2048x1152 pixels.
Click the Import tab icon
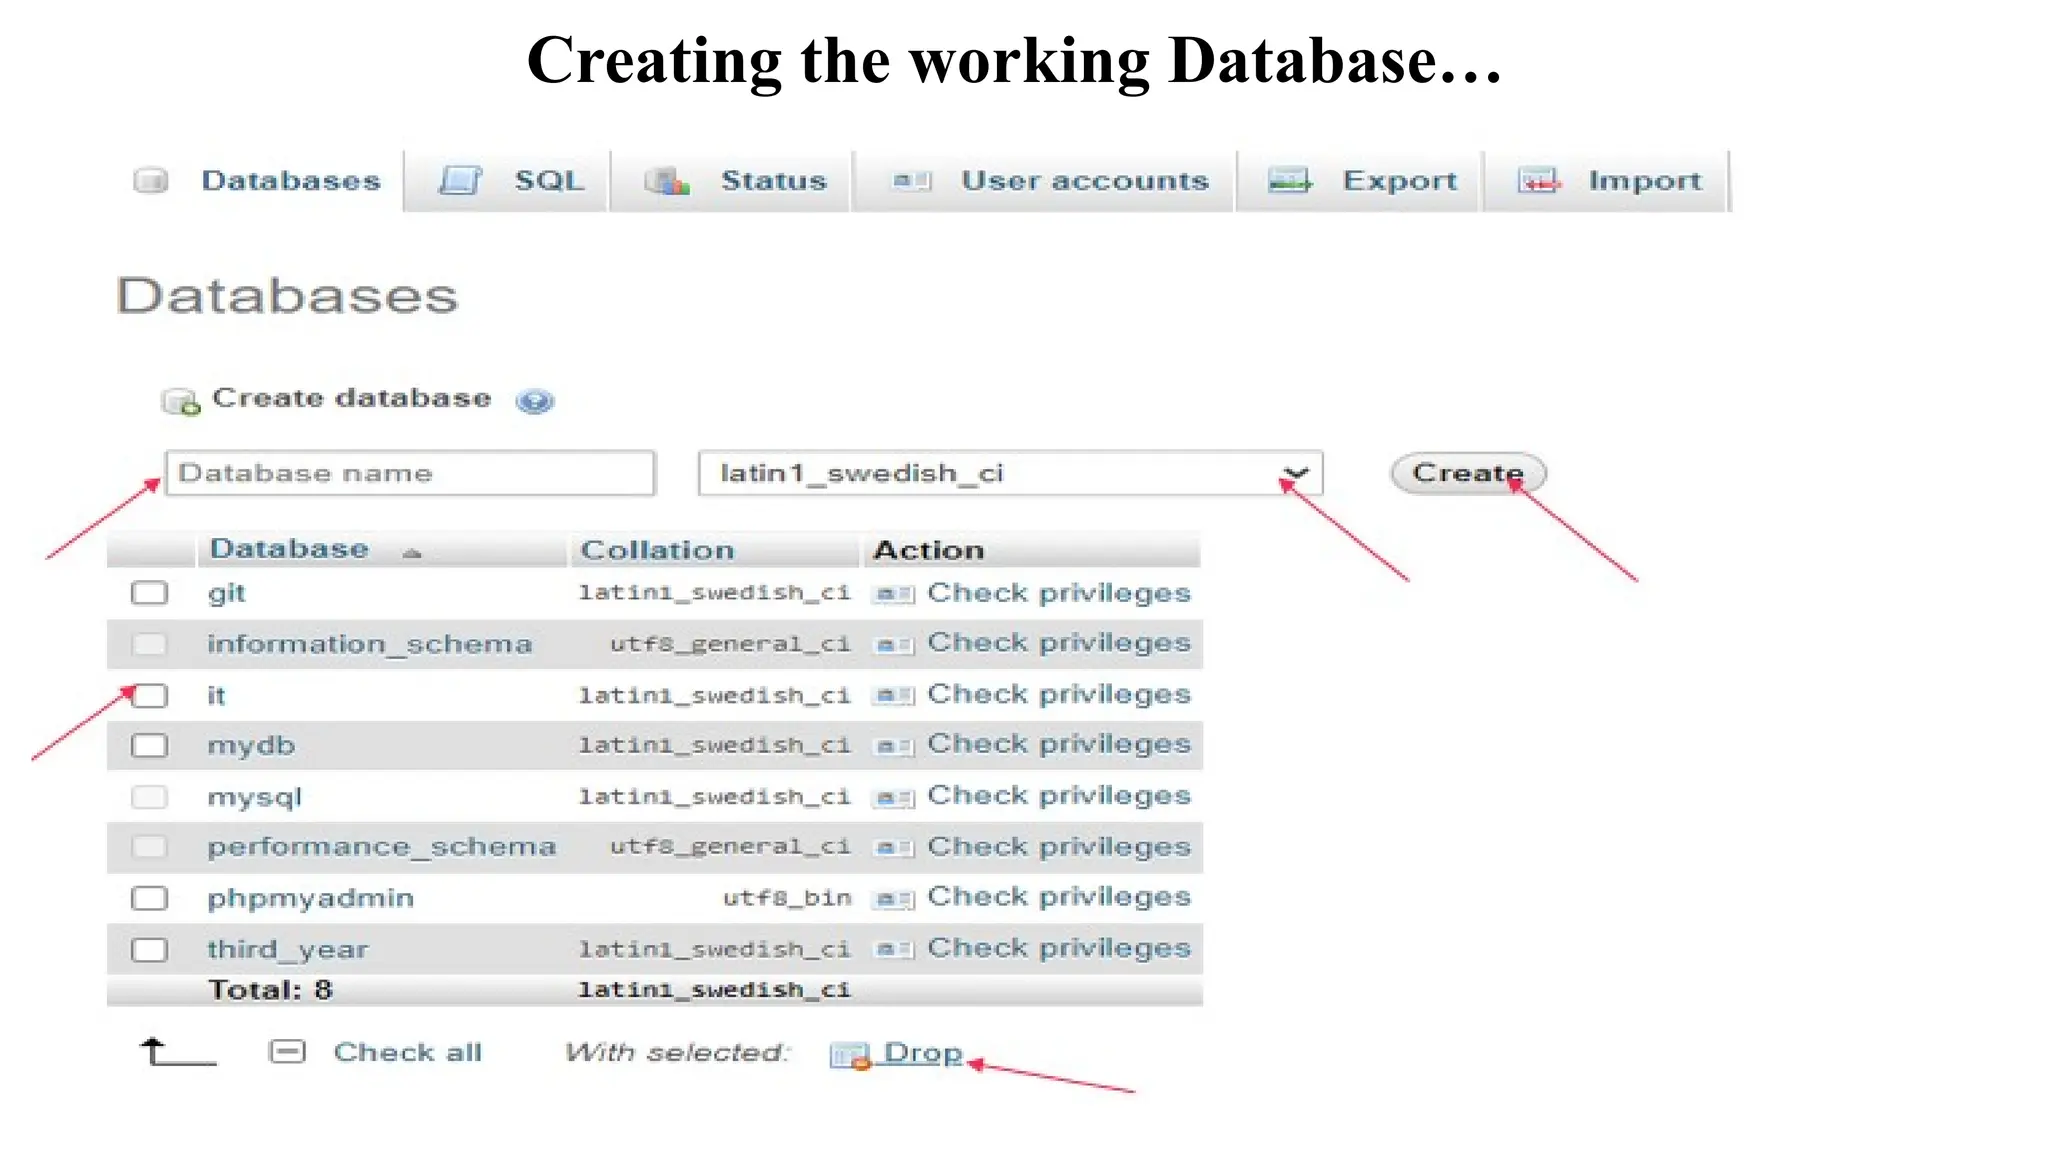click(1538, 181)
